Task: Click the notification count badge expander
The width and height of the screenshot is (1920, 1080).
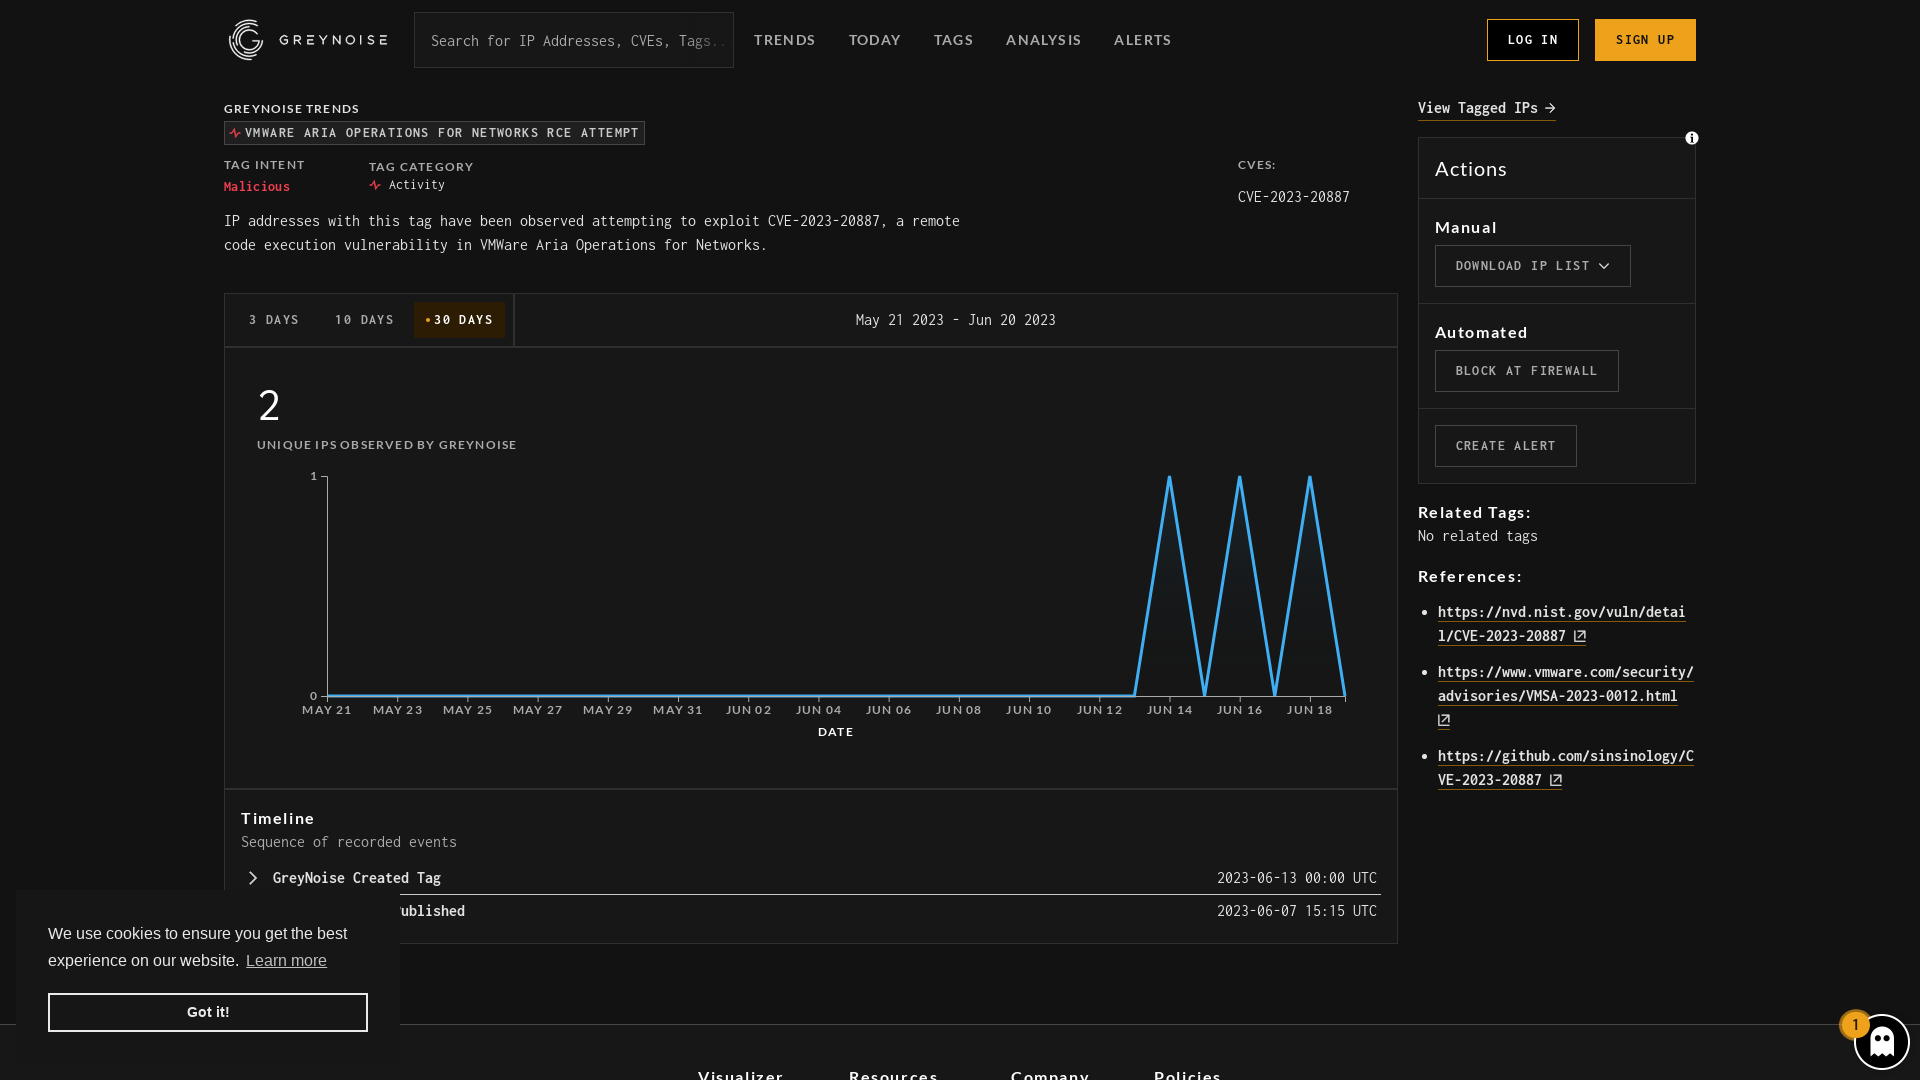Action: pyautogui.click(x=1857, y=1025)
